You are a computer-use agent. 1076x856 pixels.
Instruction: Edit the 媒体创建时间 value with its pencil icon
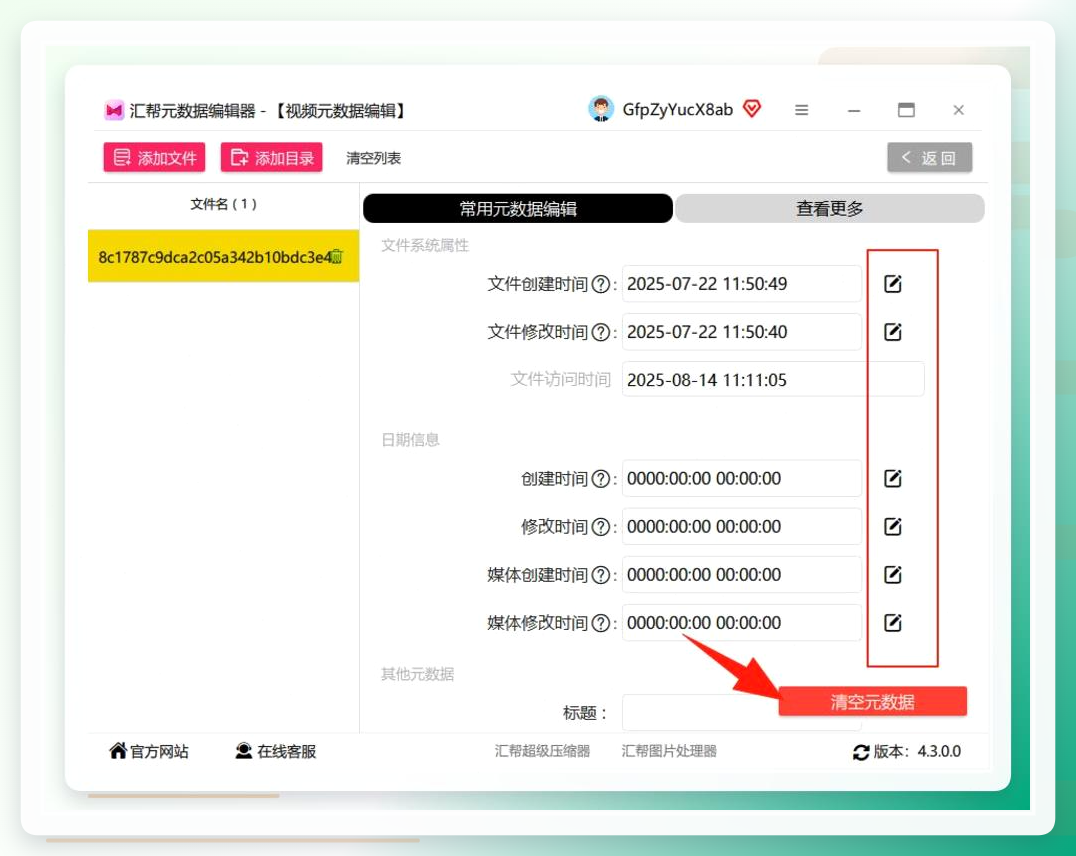pos(892,575)
